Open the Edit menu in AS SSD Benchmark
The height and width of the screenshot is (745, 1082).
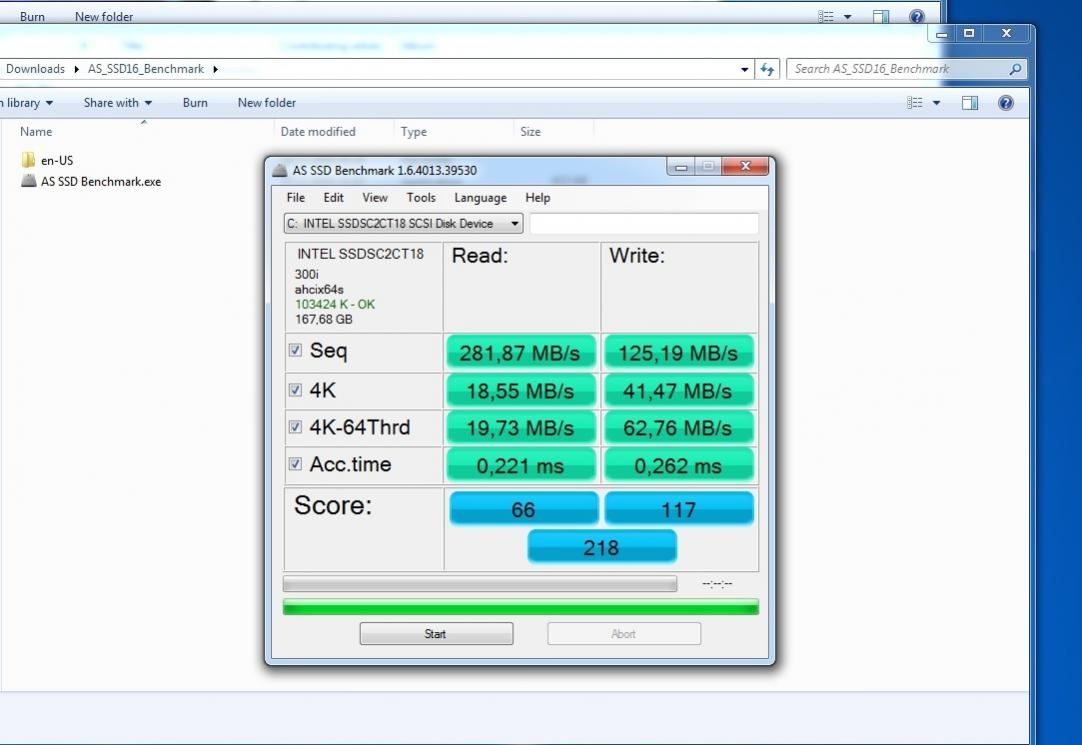(333, 197)
